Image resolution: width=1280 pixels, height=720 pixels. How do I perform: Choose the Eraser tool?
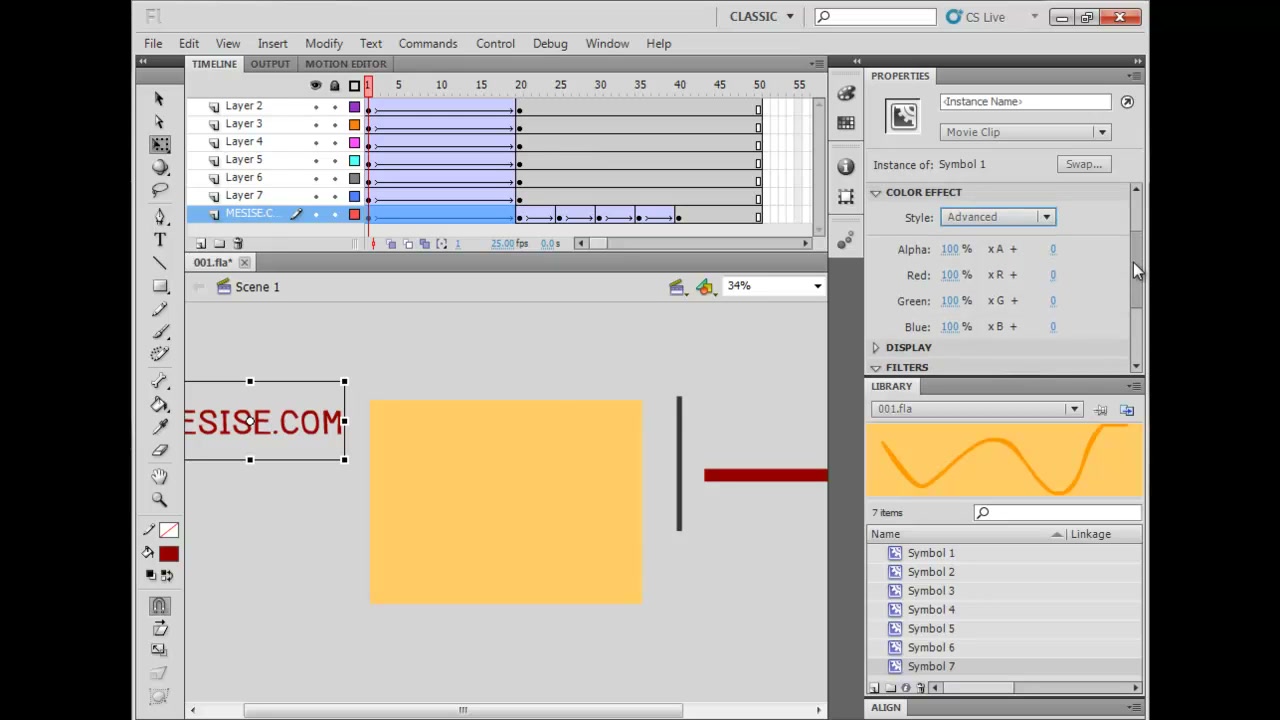pyautogui.click(x=160, y=451)
